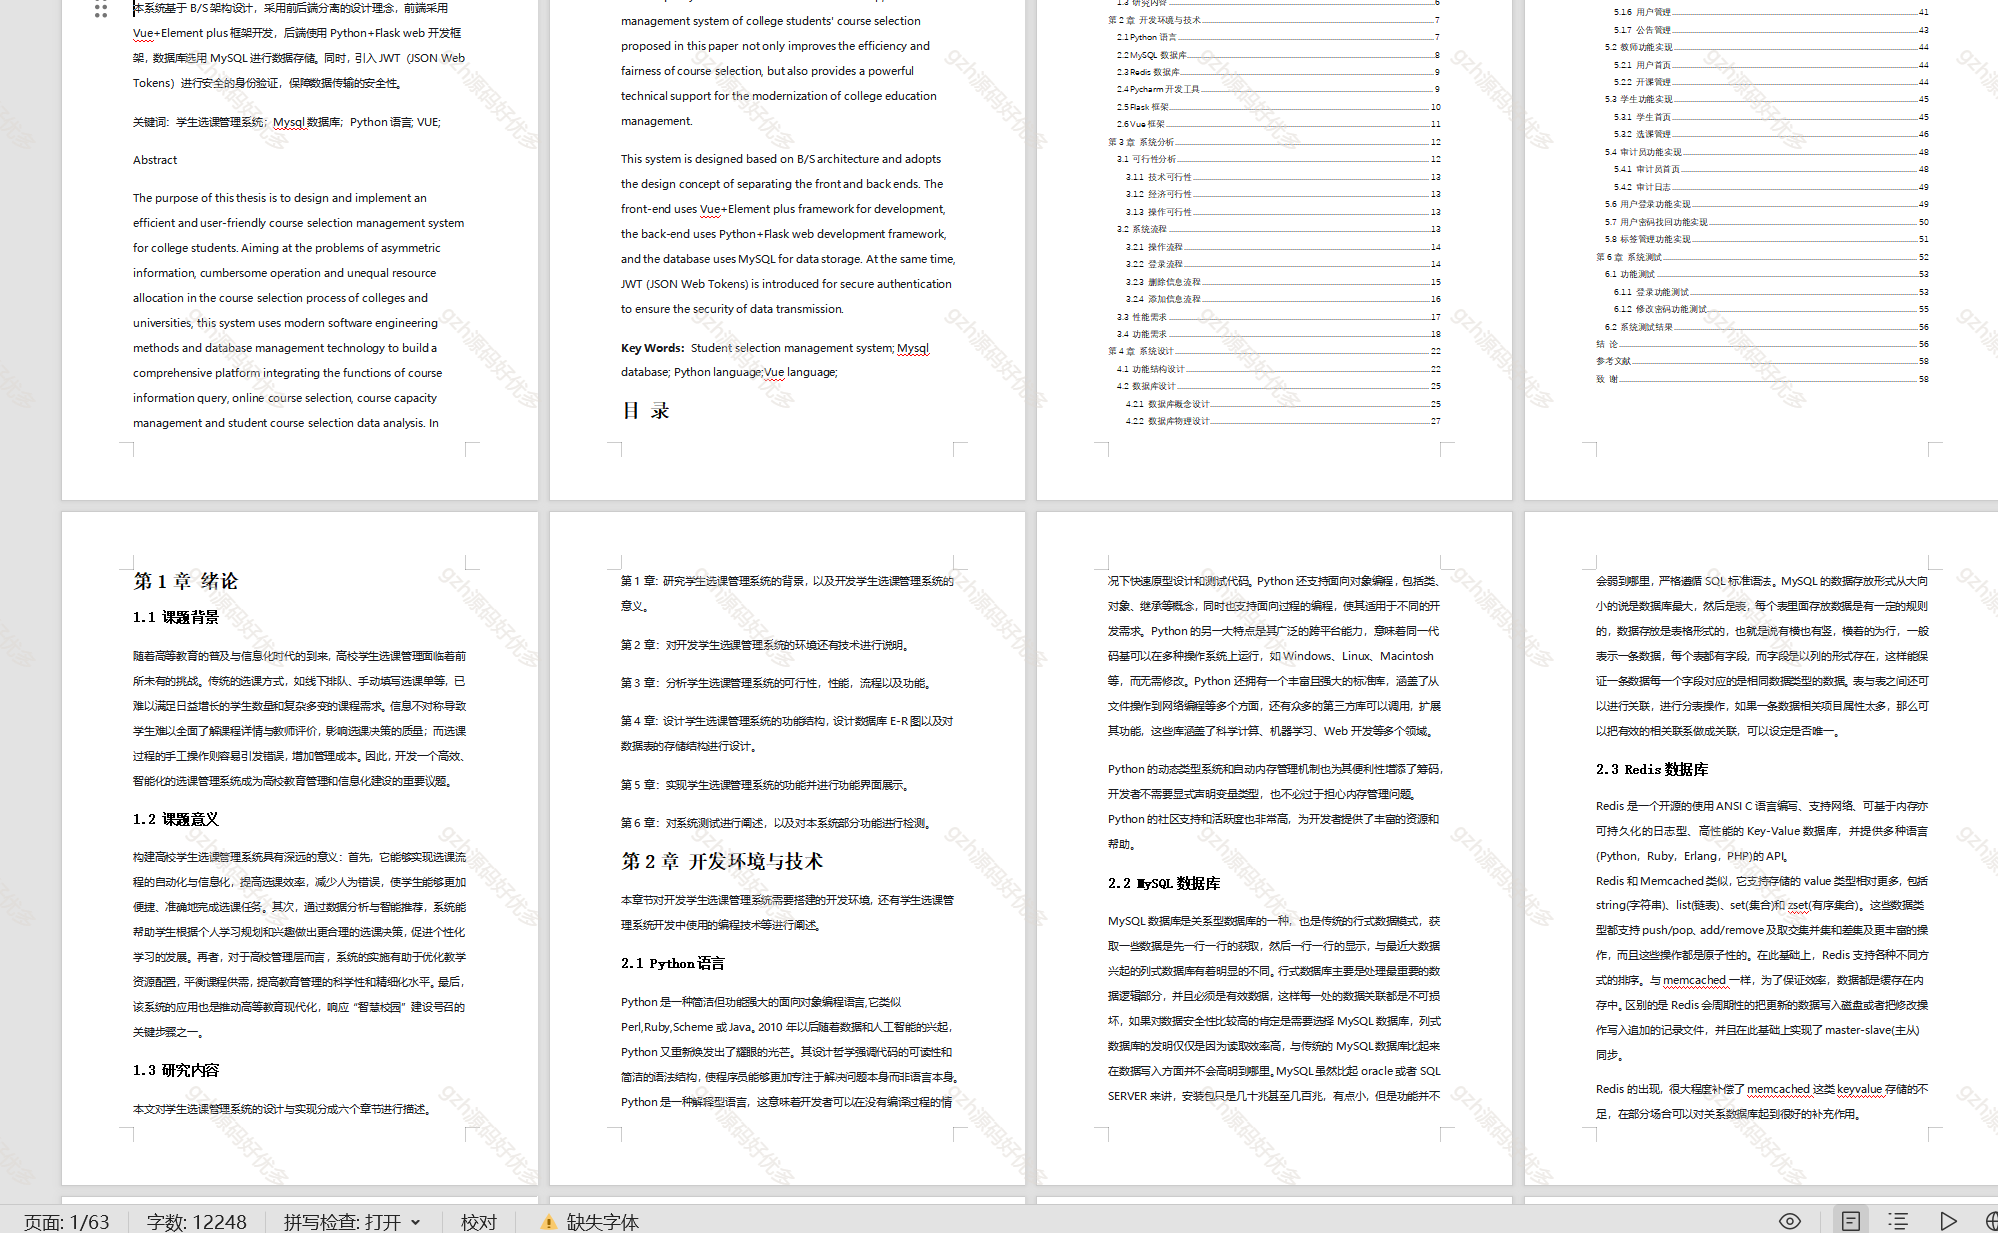The height and width of the screenshot is (1233, 1998).
Task: Click the drag handle dots icon
Action: pyautogui.click(x=101, y=10)
